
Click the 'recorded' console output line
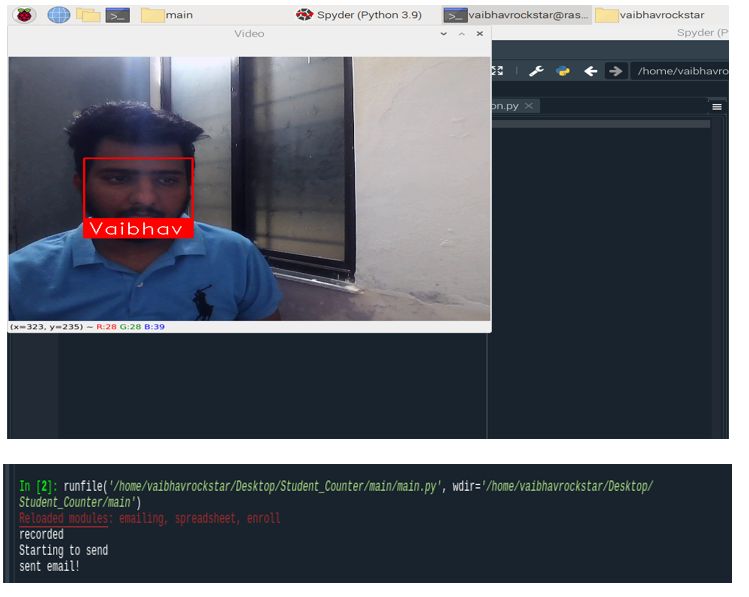pyautogui.click(x=41, y=534)
